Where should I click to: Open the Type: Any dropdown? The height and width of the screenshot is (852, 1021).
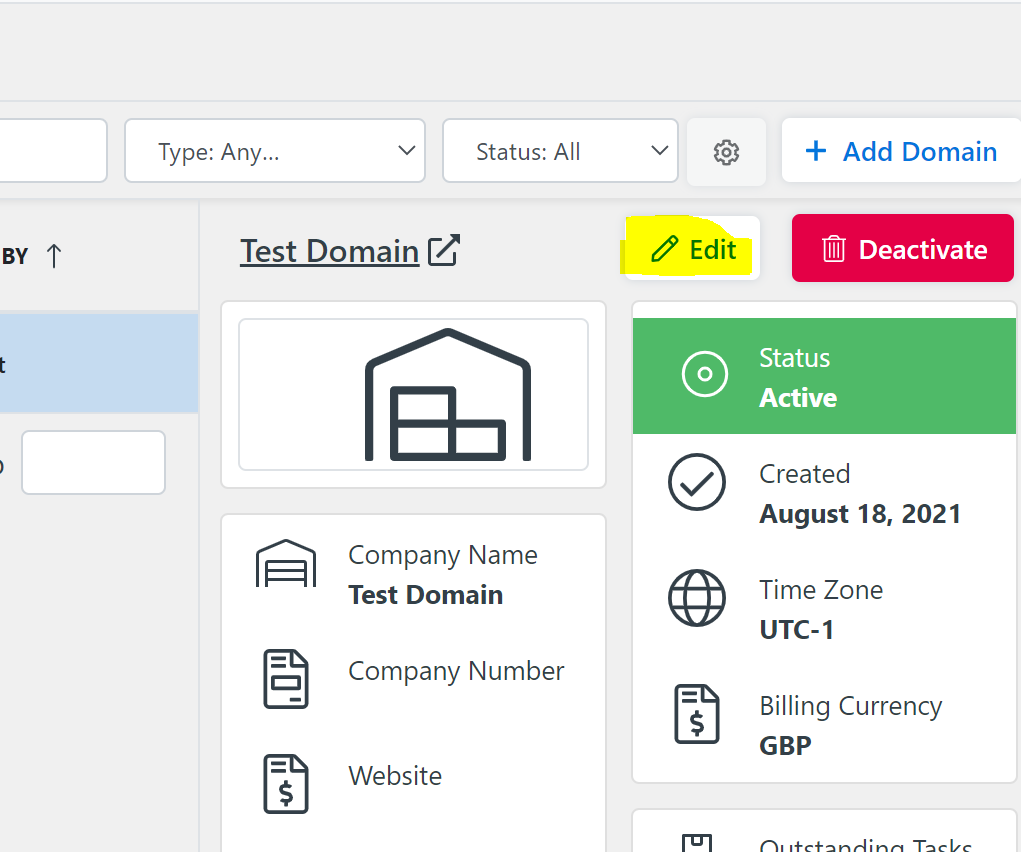[x=275, y=151]
